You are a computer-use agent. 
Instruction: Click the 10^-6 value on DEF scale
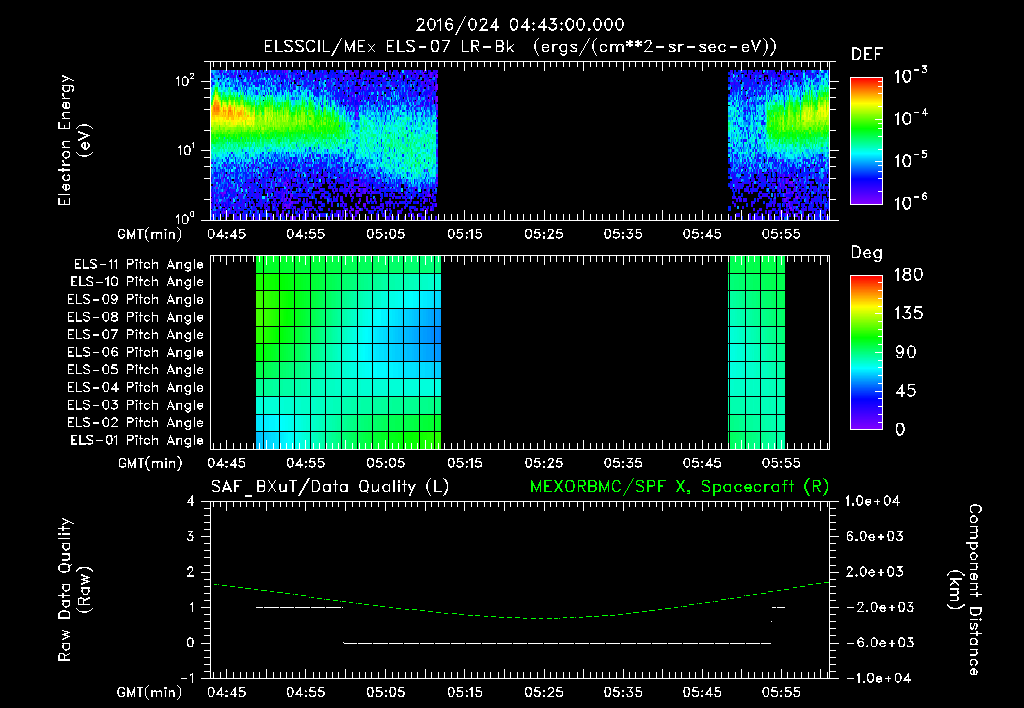[x=910, y=202]
